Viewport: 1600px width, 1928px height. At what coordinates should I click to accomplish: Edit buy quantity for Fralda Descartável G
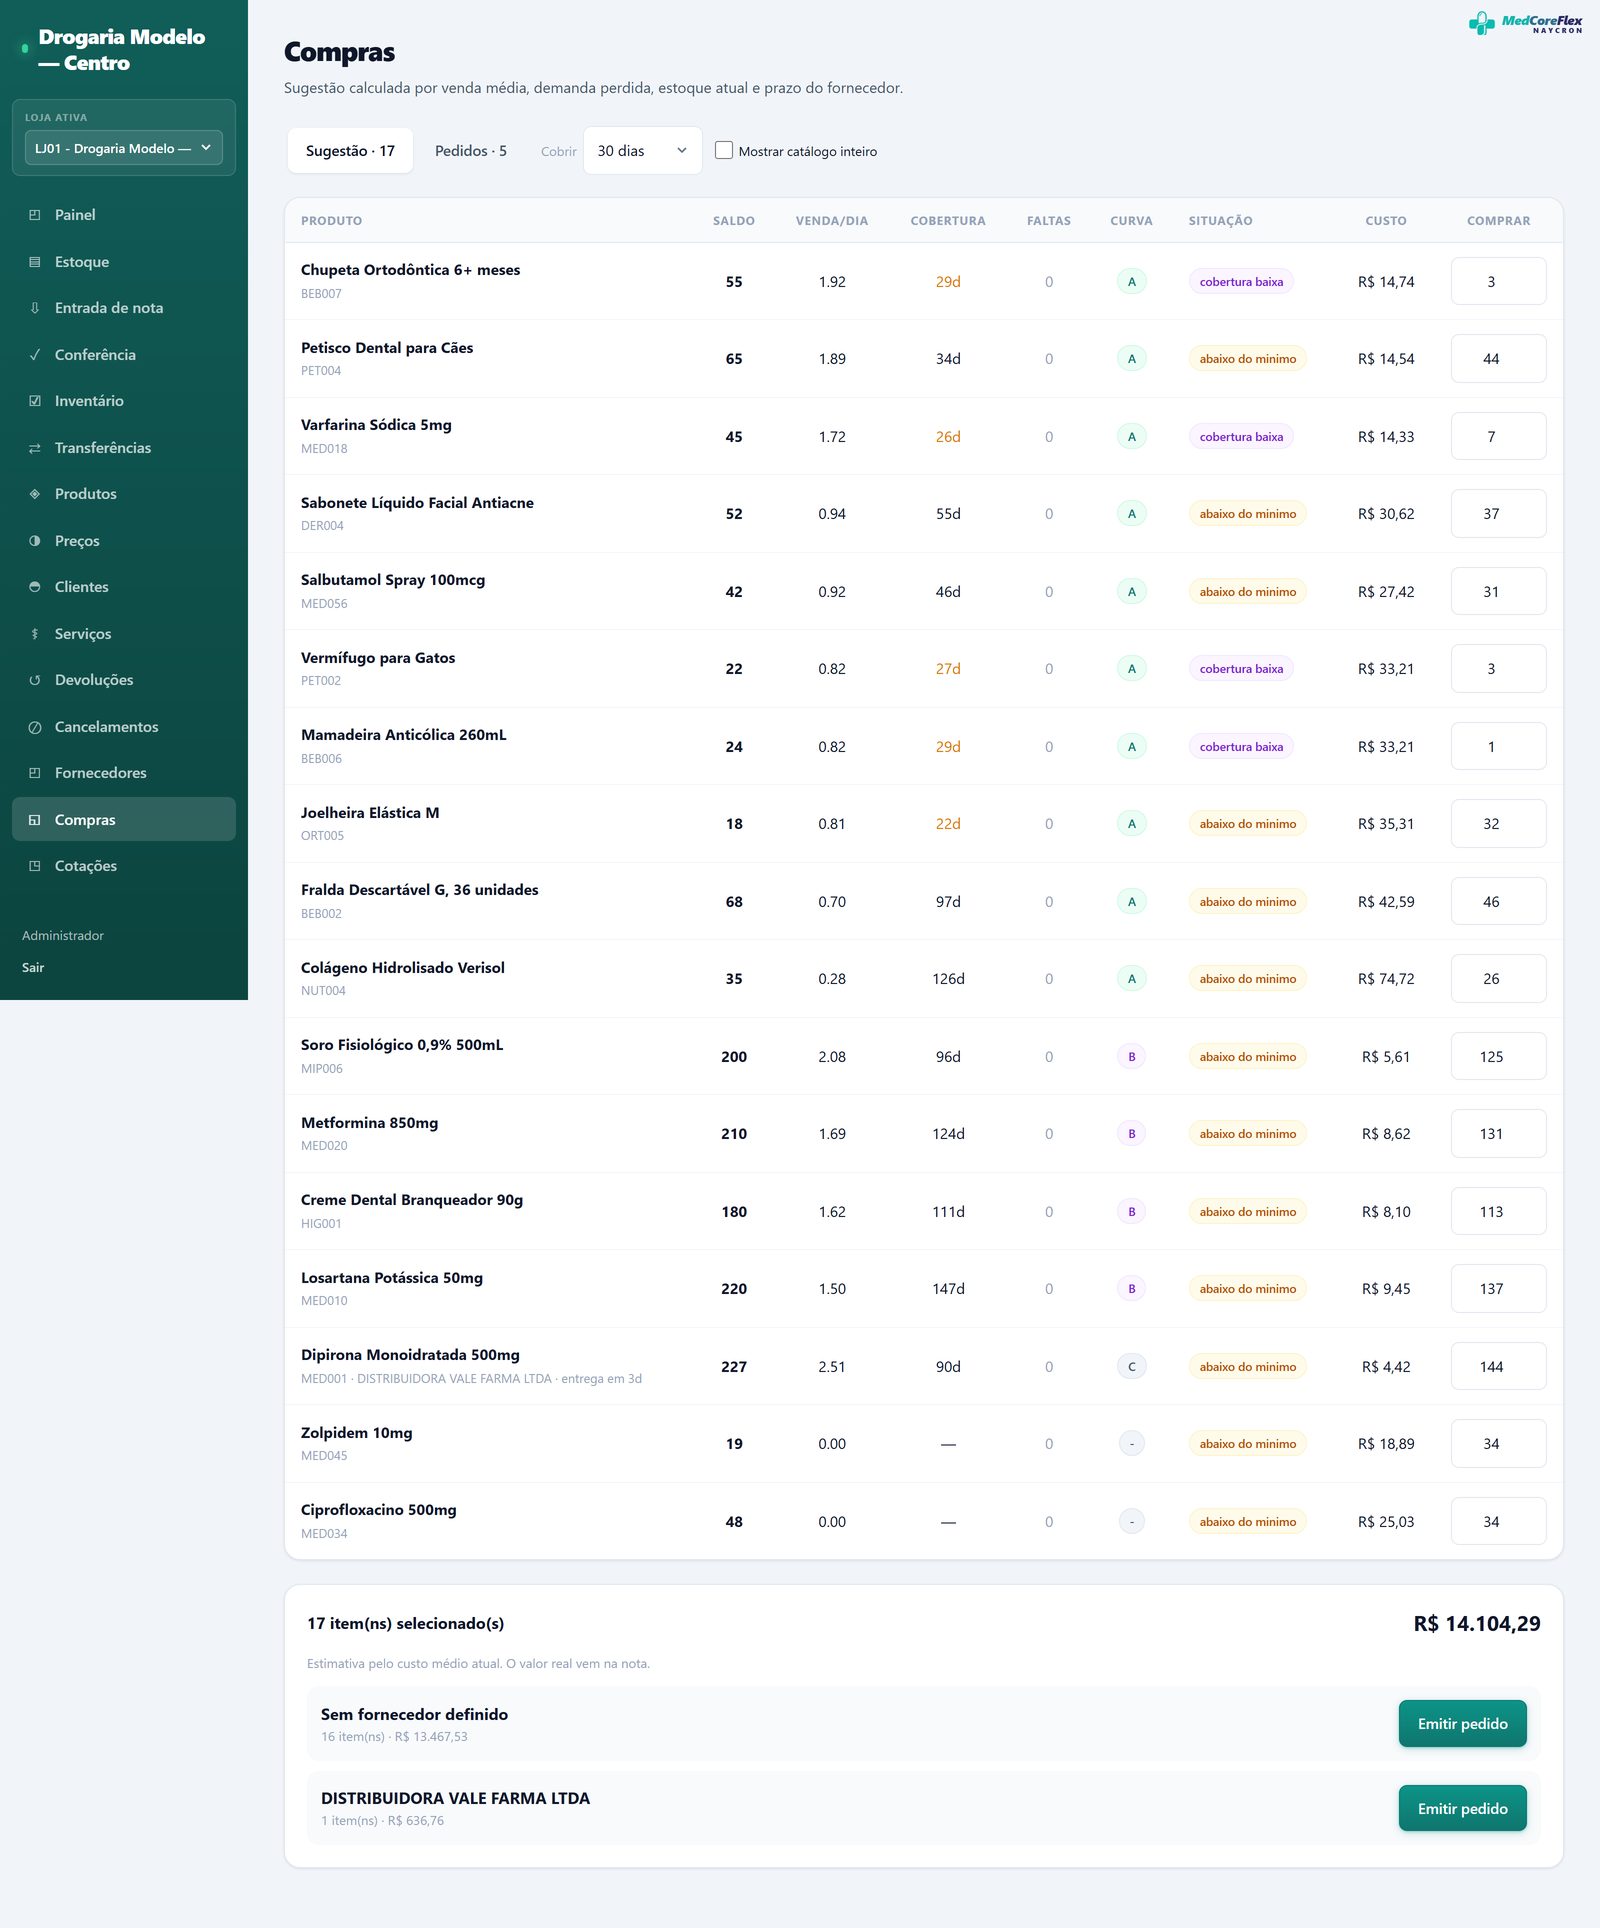(x=1498, y=902)
